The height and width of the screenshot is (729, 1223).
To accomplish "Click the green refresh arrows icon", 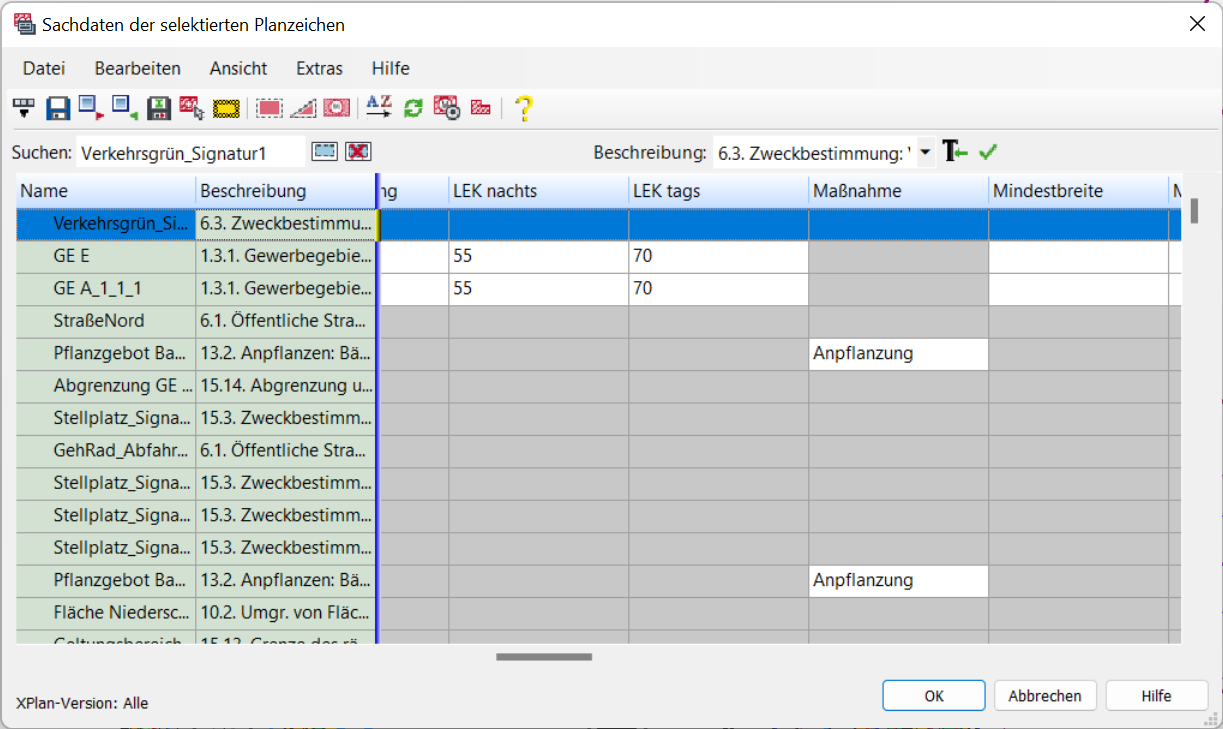I will (413, 108).
